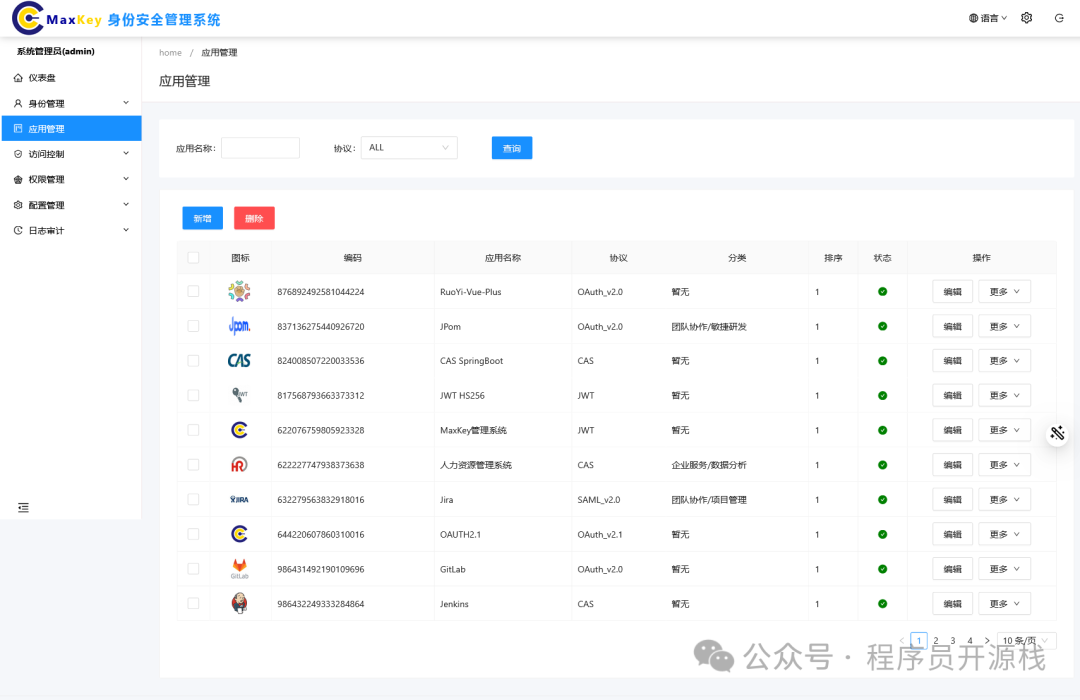Check the JWT HS256 row checkbox
Viewport: 1080px width, 700px height.
click(x=193, y=395)
